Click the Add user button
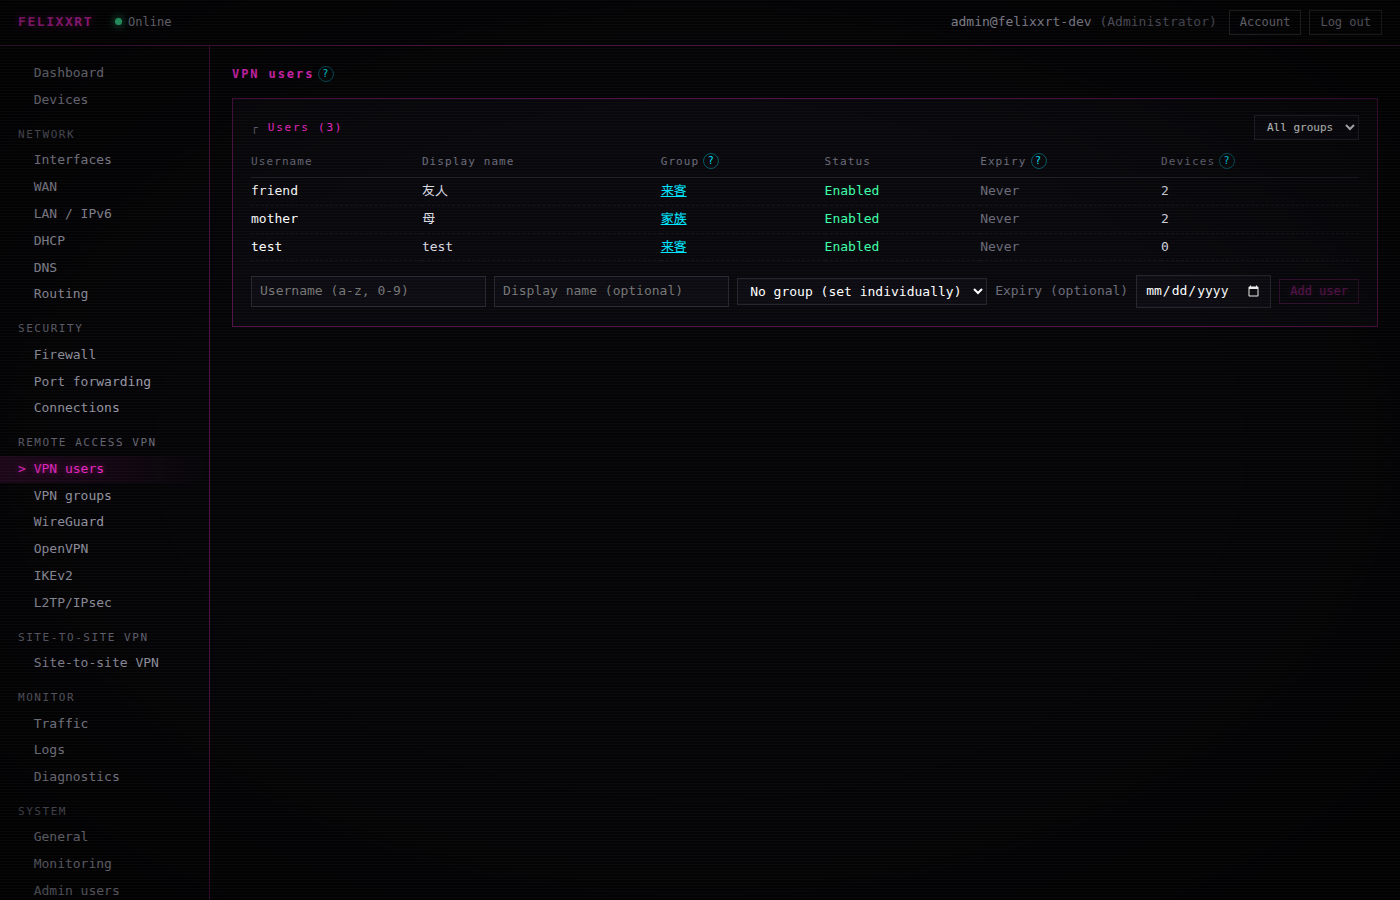Viewport: 1400px width, 900px height. 1319,291
